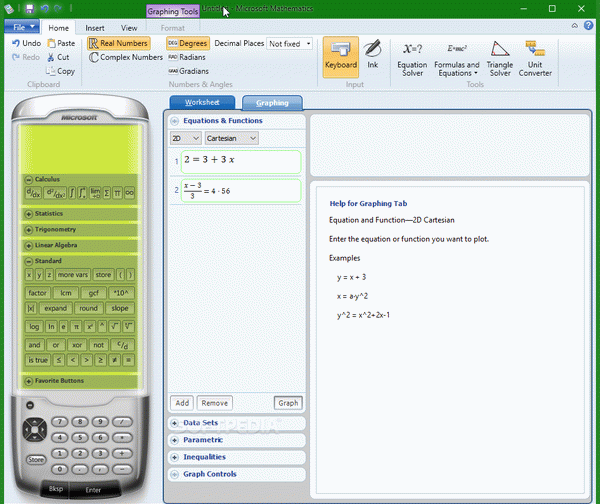
Task: Click the expand key
Action: click(55, 308)
